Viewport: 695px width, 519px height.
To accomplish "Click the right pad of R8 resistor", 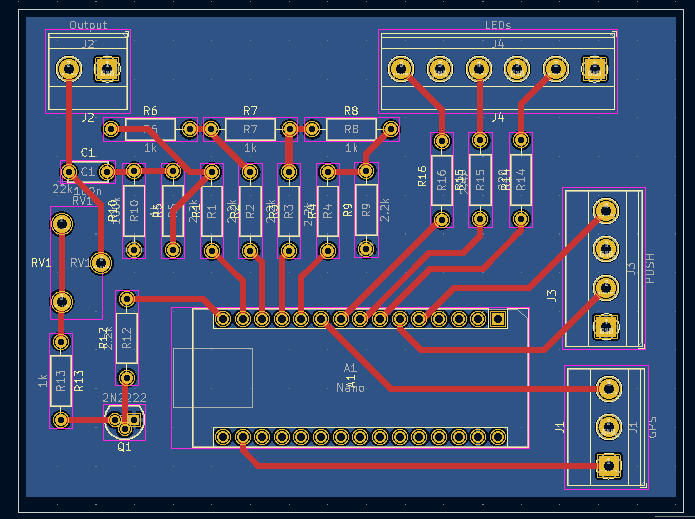I will coord(390,129).
